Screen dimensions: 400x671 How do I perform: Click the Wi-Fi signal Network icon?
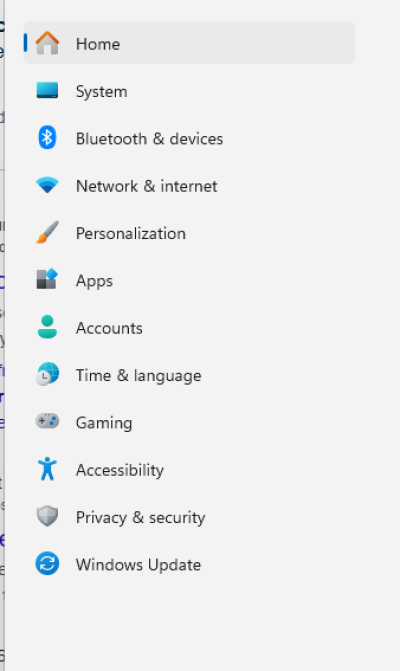point(47,185)
